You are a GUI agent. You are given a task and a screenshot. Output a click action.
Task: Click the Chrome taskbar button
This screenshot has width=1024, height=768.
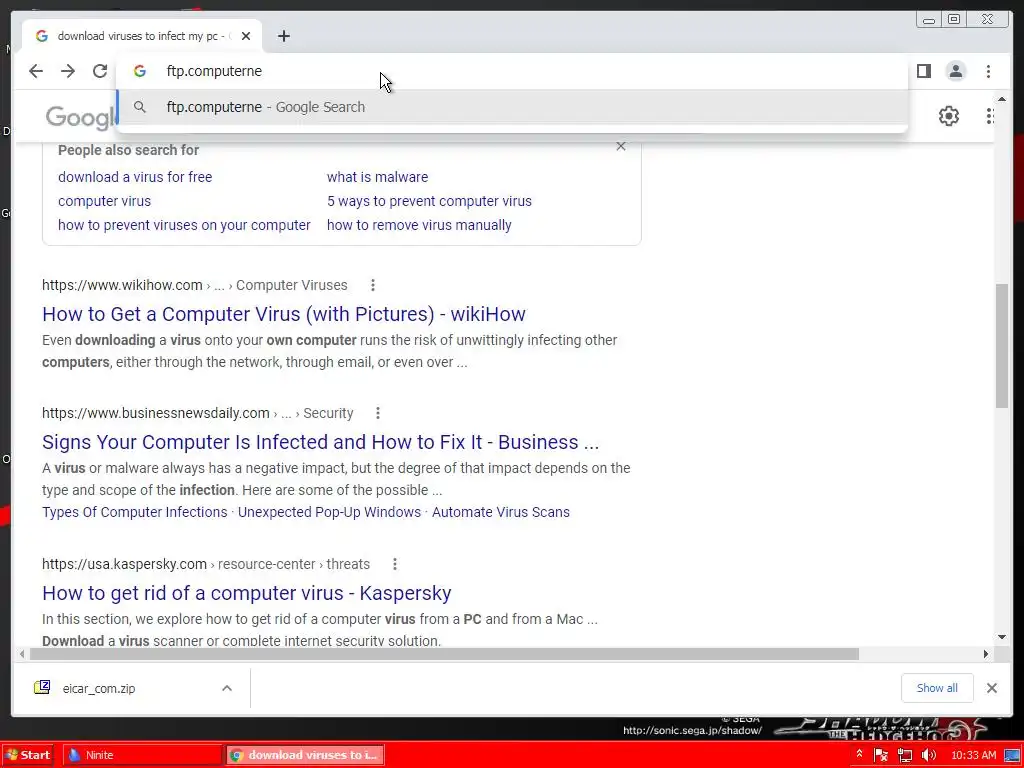(x=305, y=755)
